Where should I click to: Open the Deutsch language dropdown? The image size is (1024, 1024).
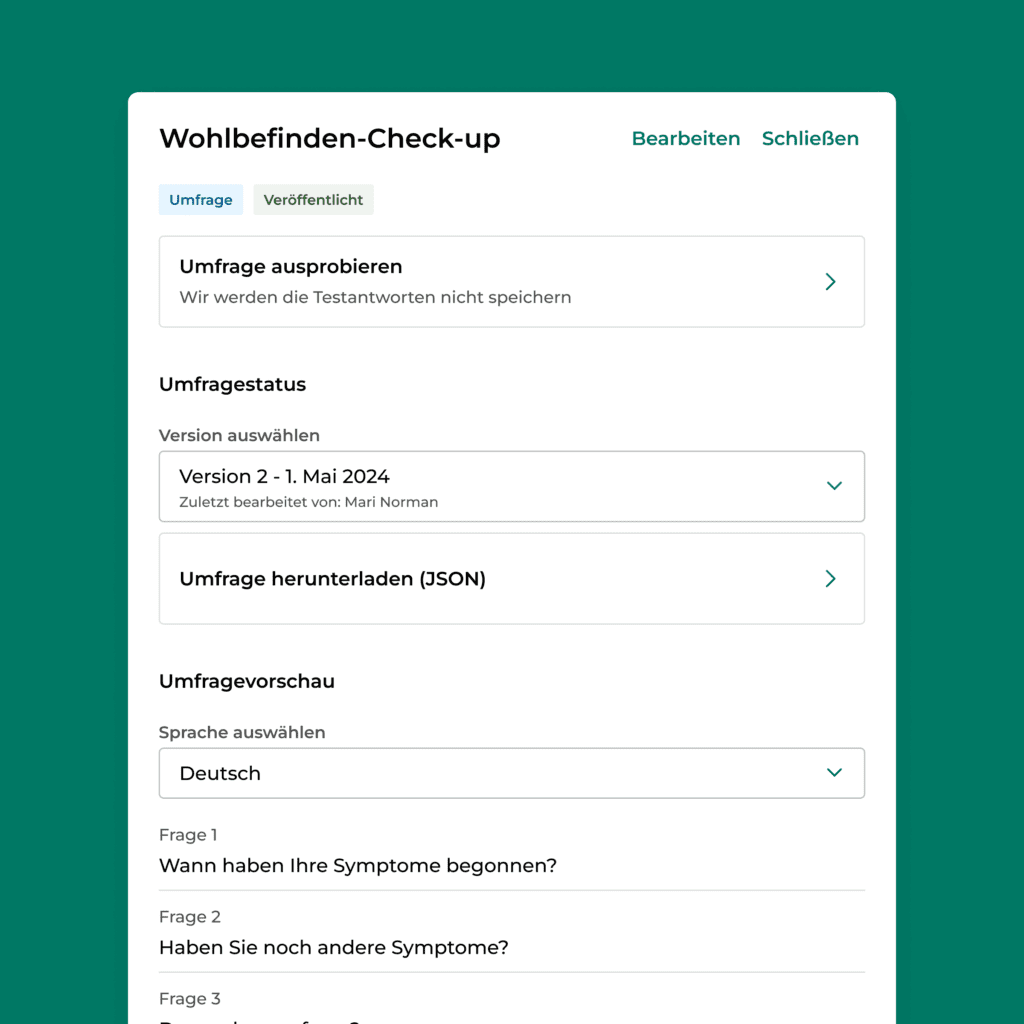coord(511,773)
